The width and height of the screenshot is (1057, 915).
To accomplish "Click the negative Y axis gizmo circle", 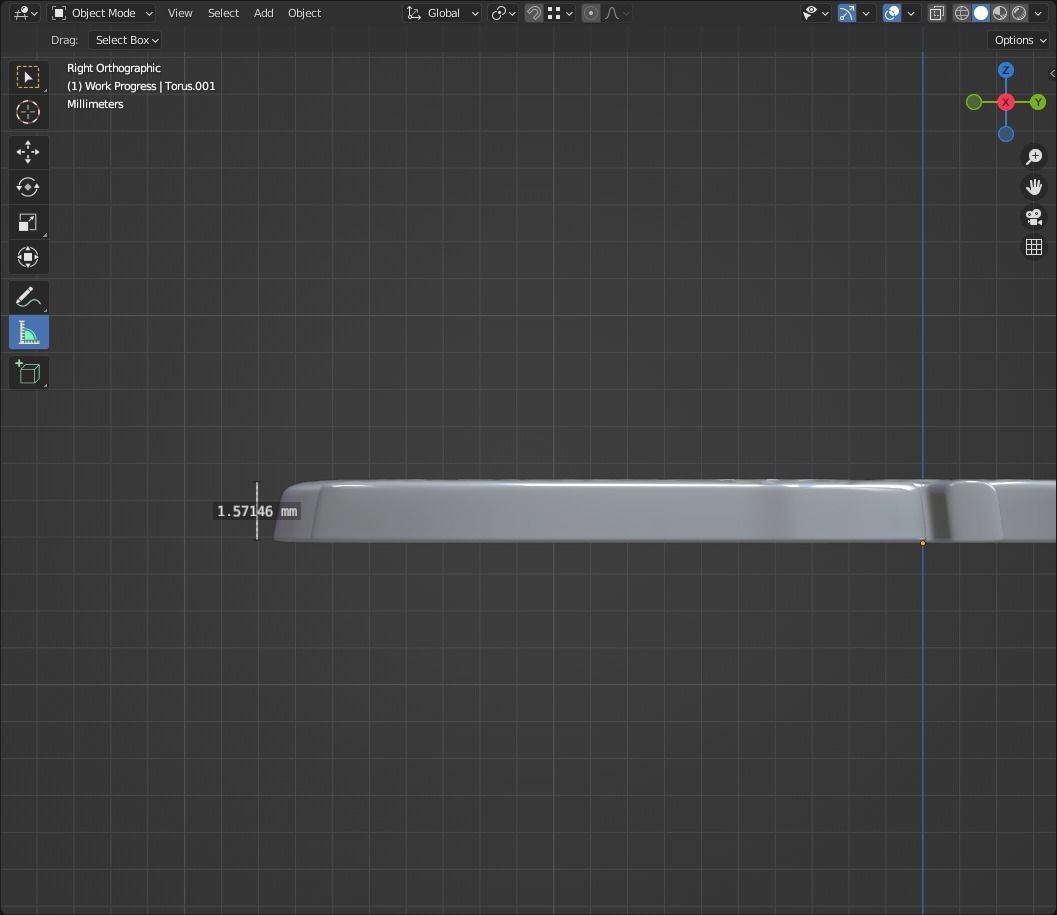I will (974, 102).
